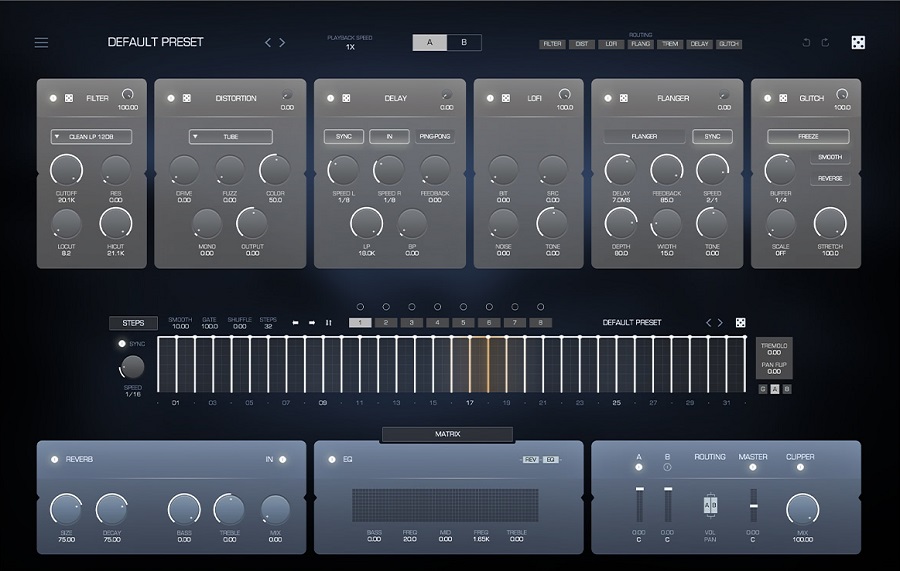The height and width of the screenshot is (571, 900).
Task: Go to next preset using top right chevron
Action: [x=282, y=43]
